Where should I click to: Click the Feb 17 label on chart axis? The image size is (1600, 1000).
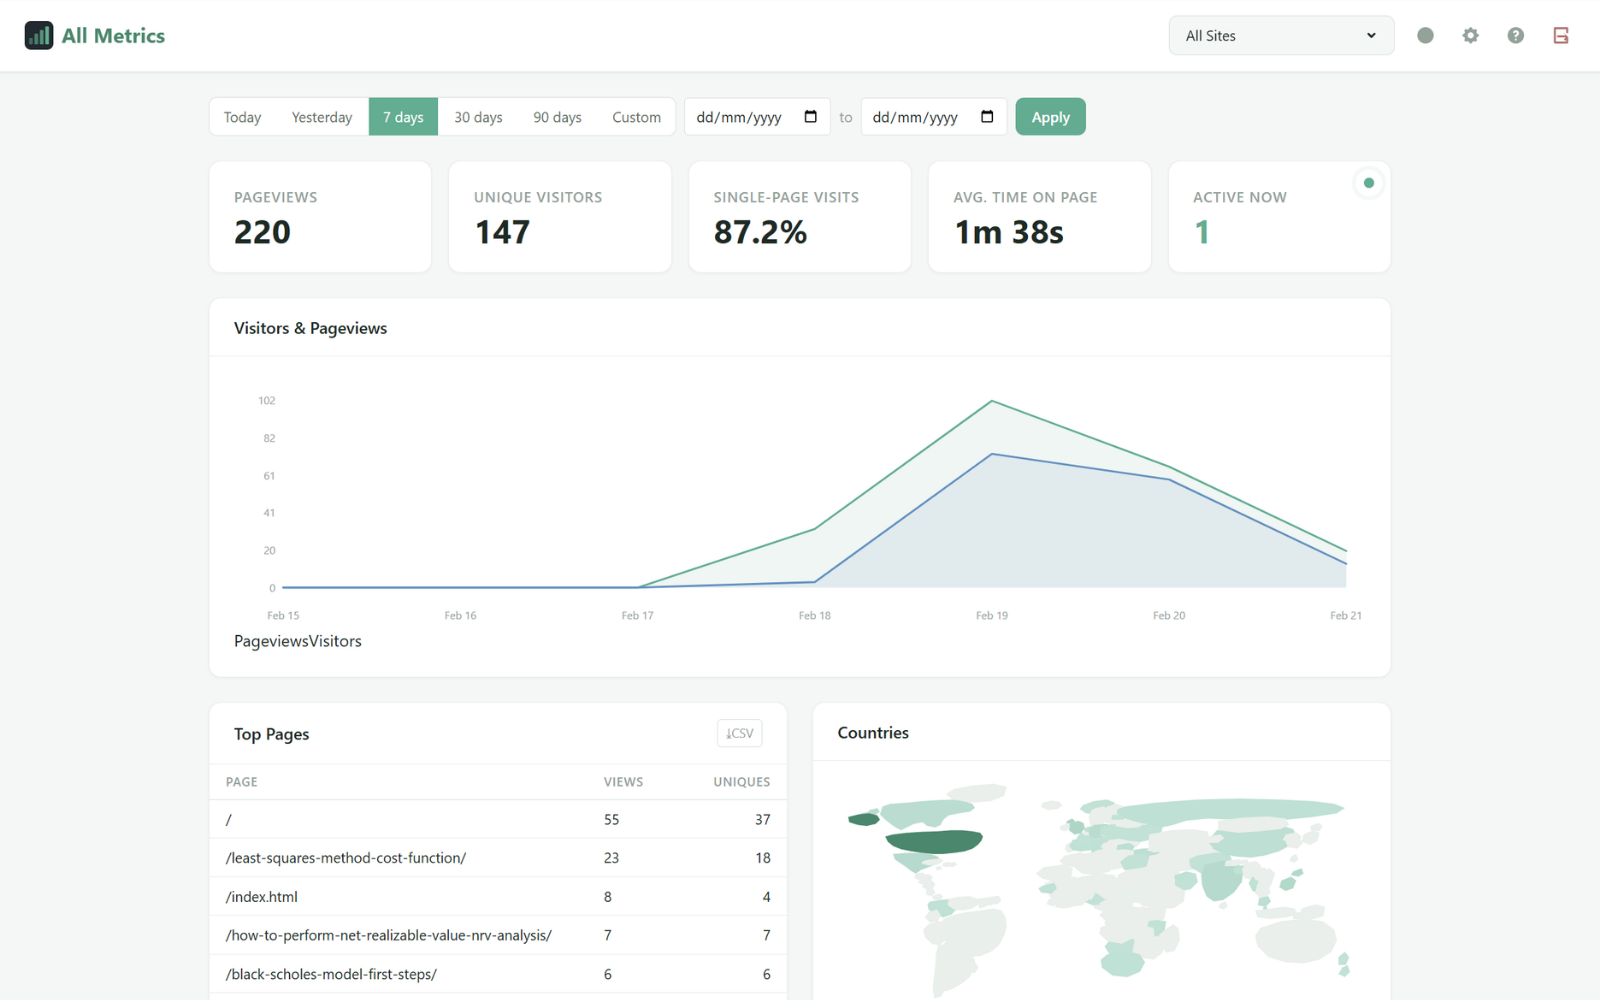point(637,615)
